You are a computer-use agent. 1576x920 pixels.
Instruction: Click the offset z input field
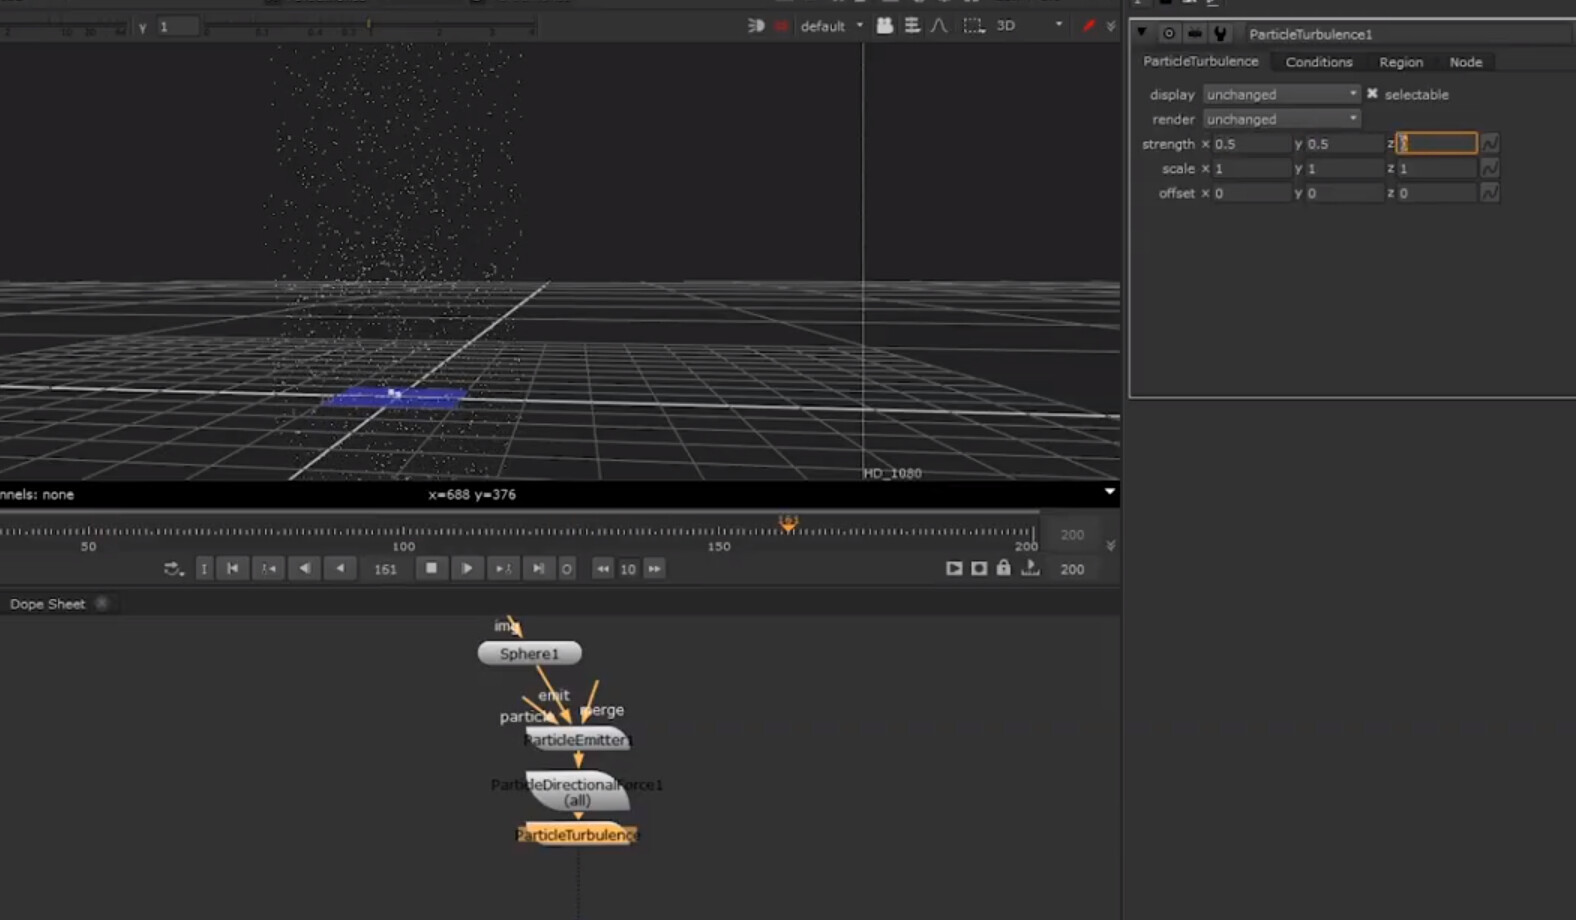pos(1436,193)
